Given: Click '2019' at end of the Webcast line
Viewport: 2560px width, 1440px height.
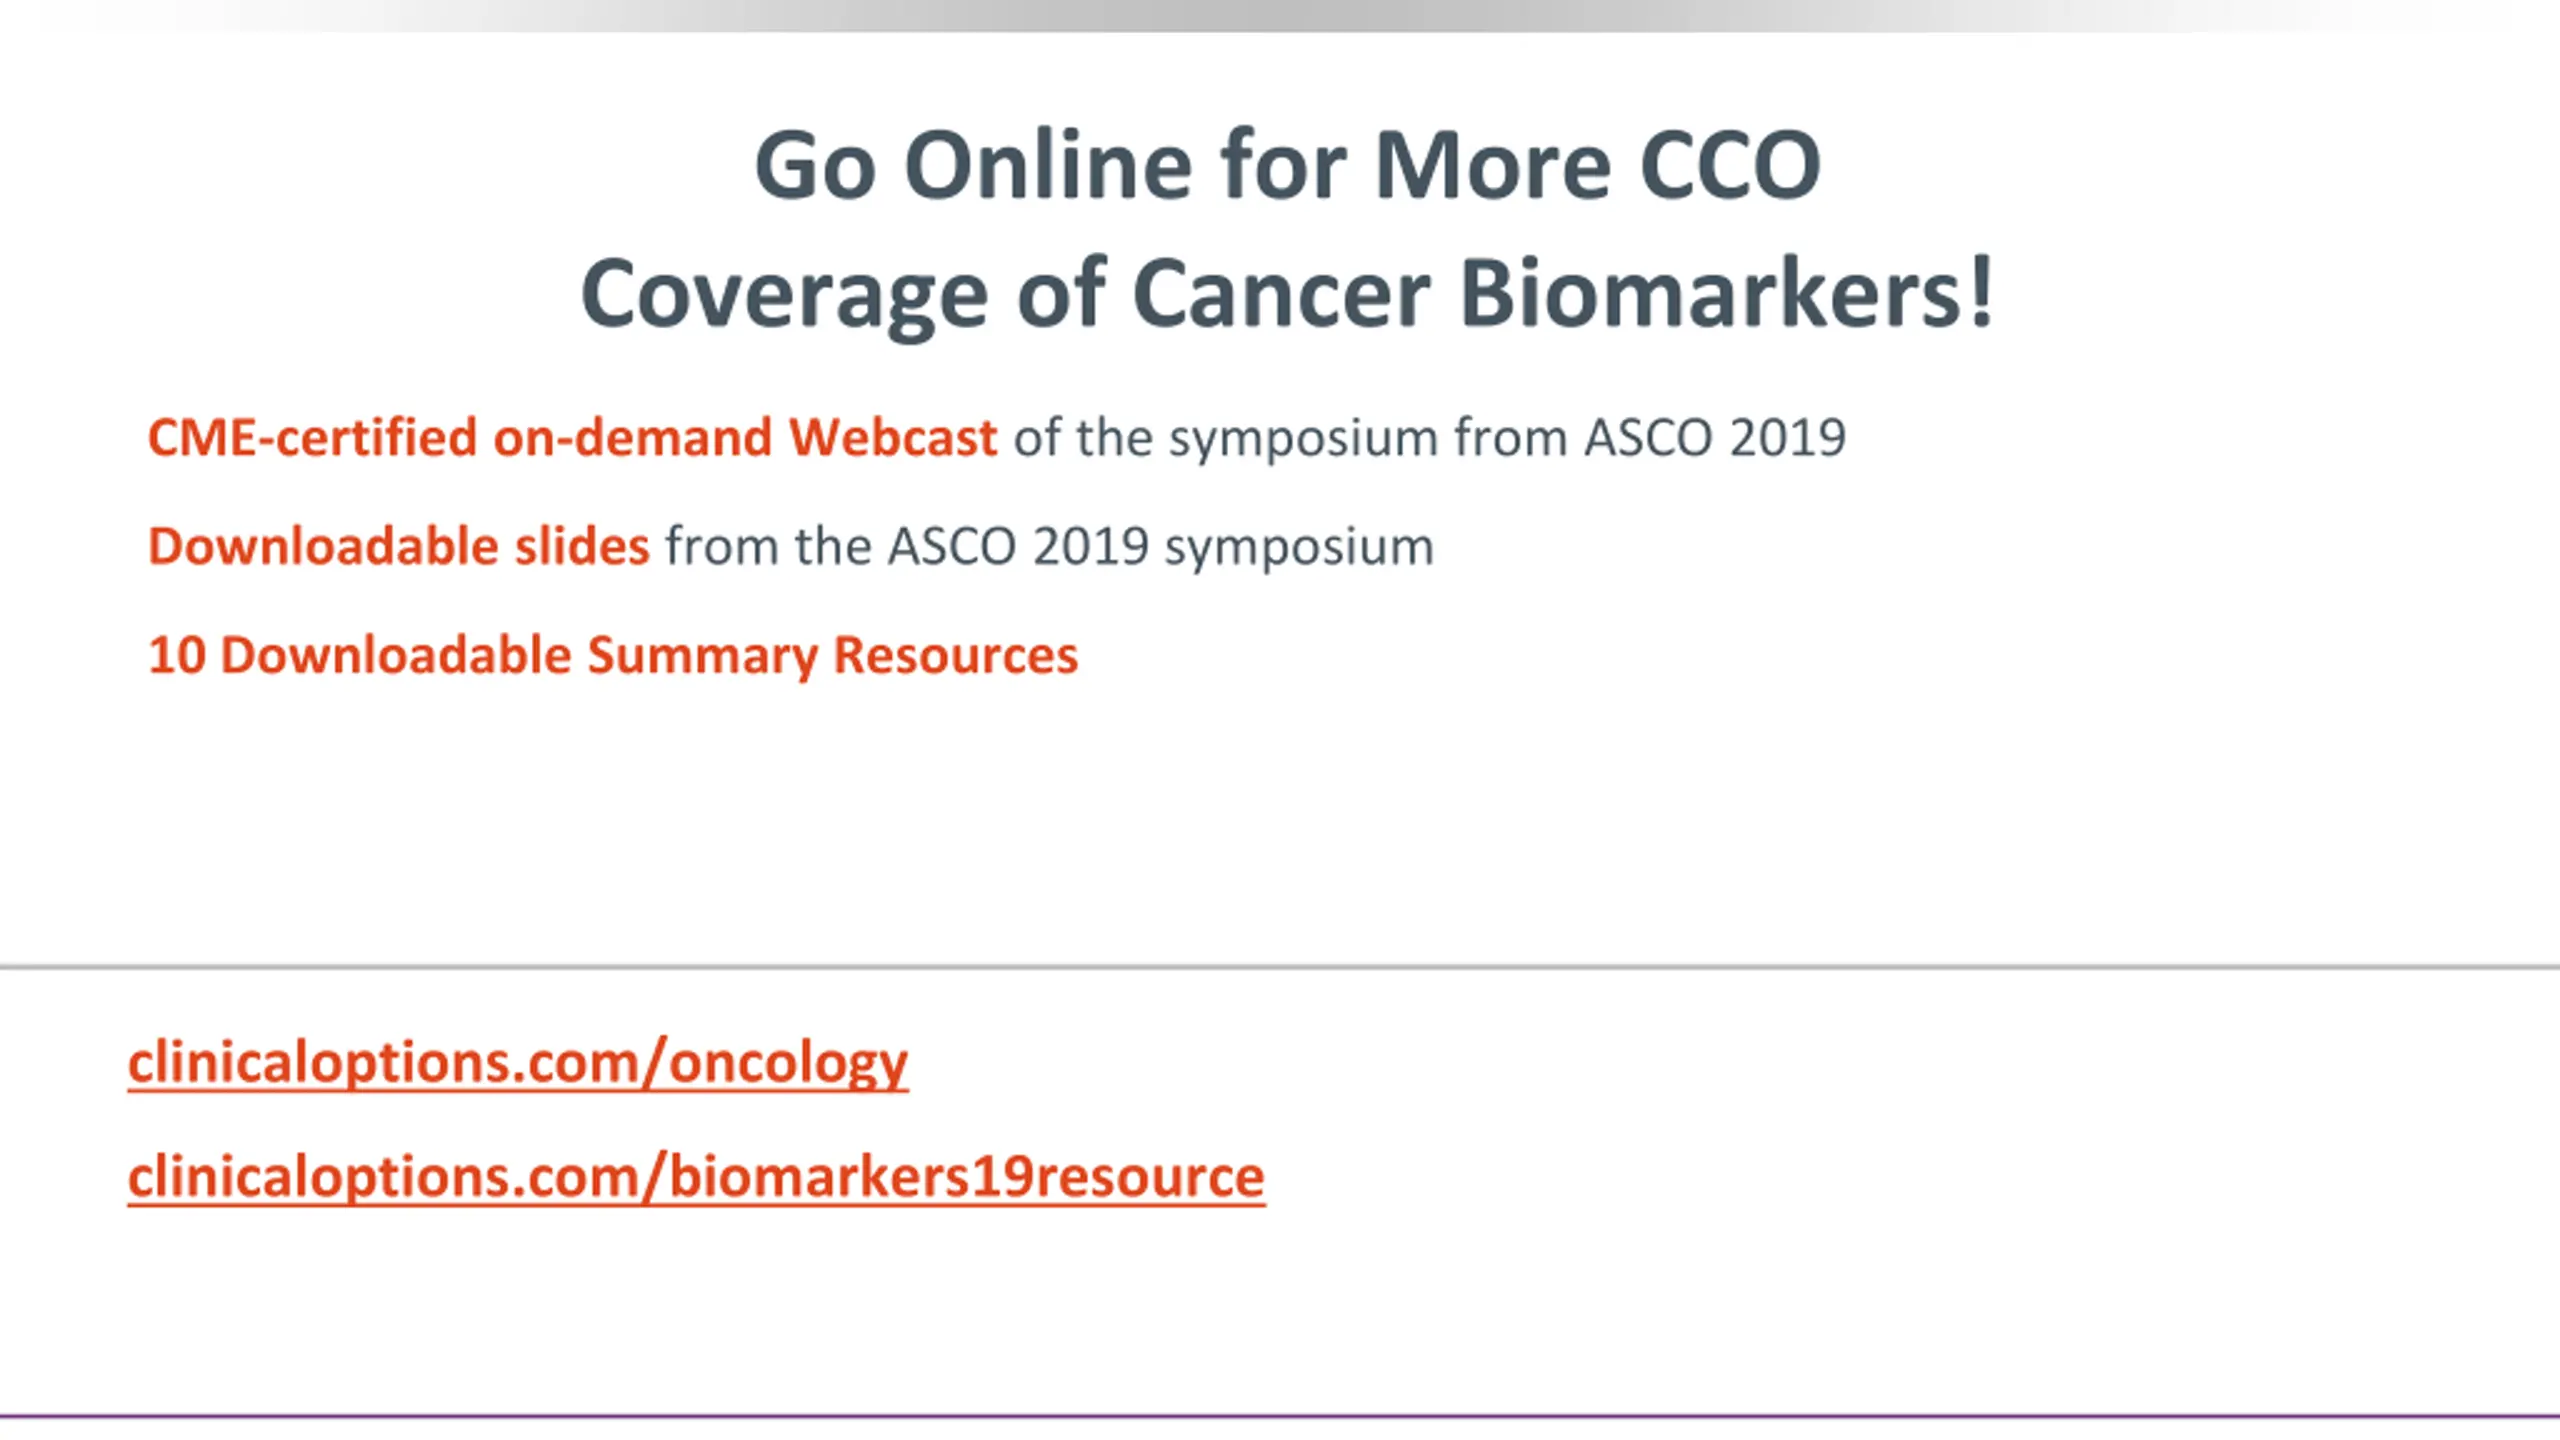Looking at the screenshot, I should coord(1787,438).
